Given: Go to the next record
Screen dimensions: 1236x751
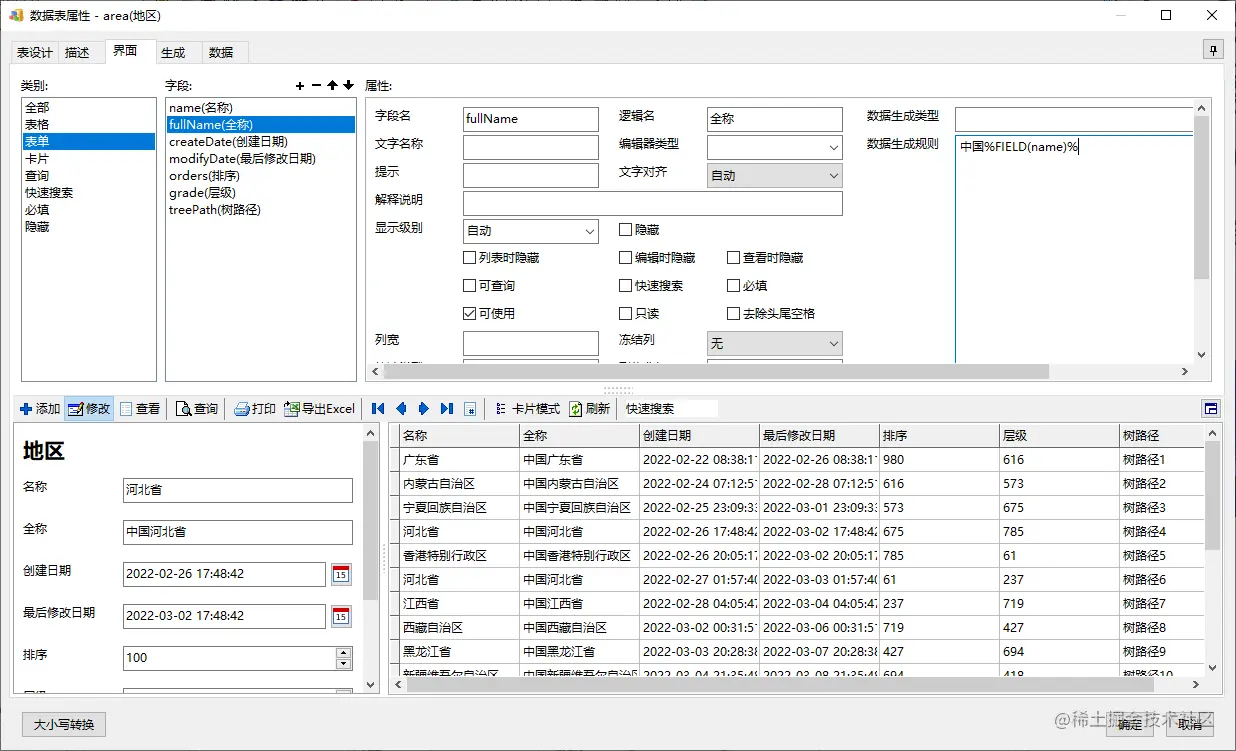Looking at the screenshot, I should coord(424,409).
